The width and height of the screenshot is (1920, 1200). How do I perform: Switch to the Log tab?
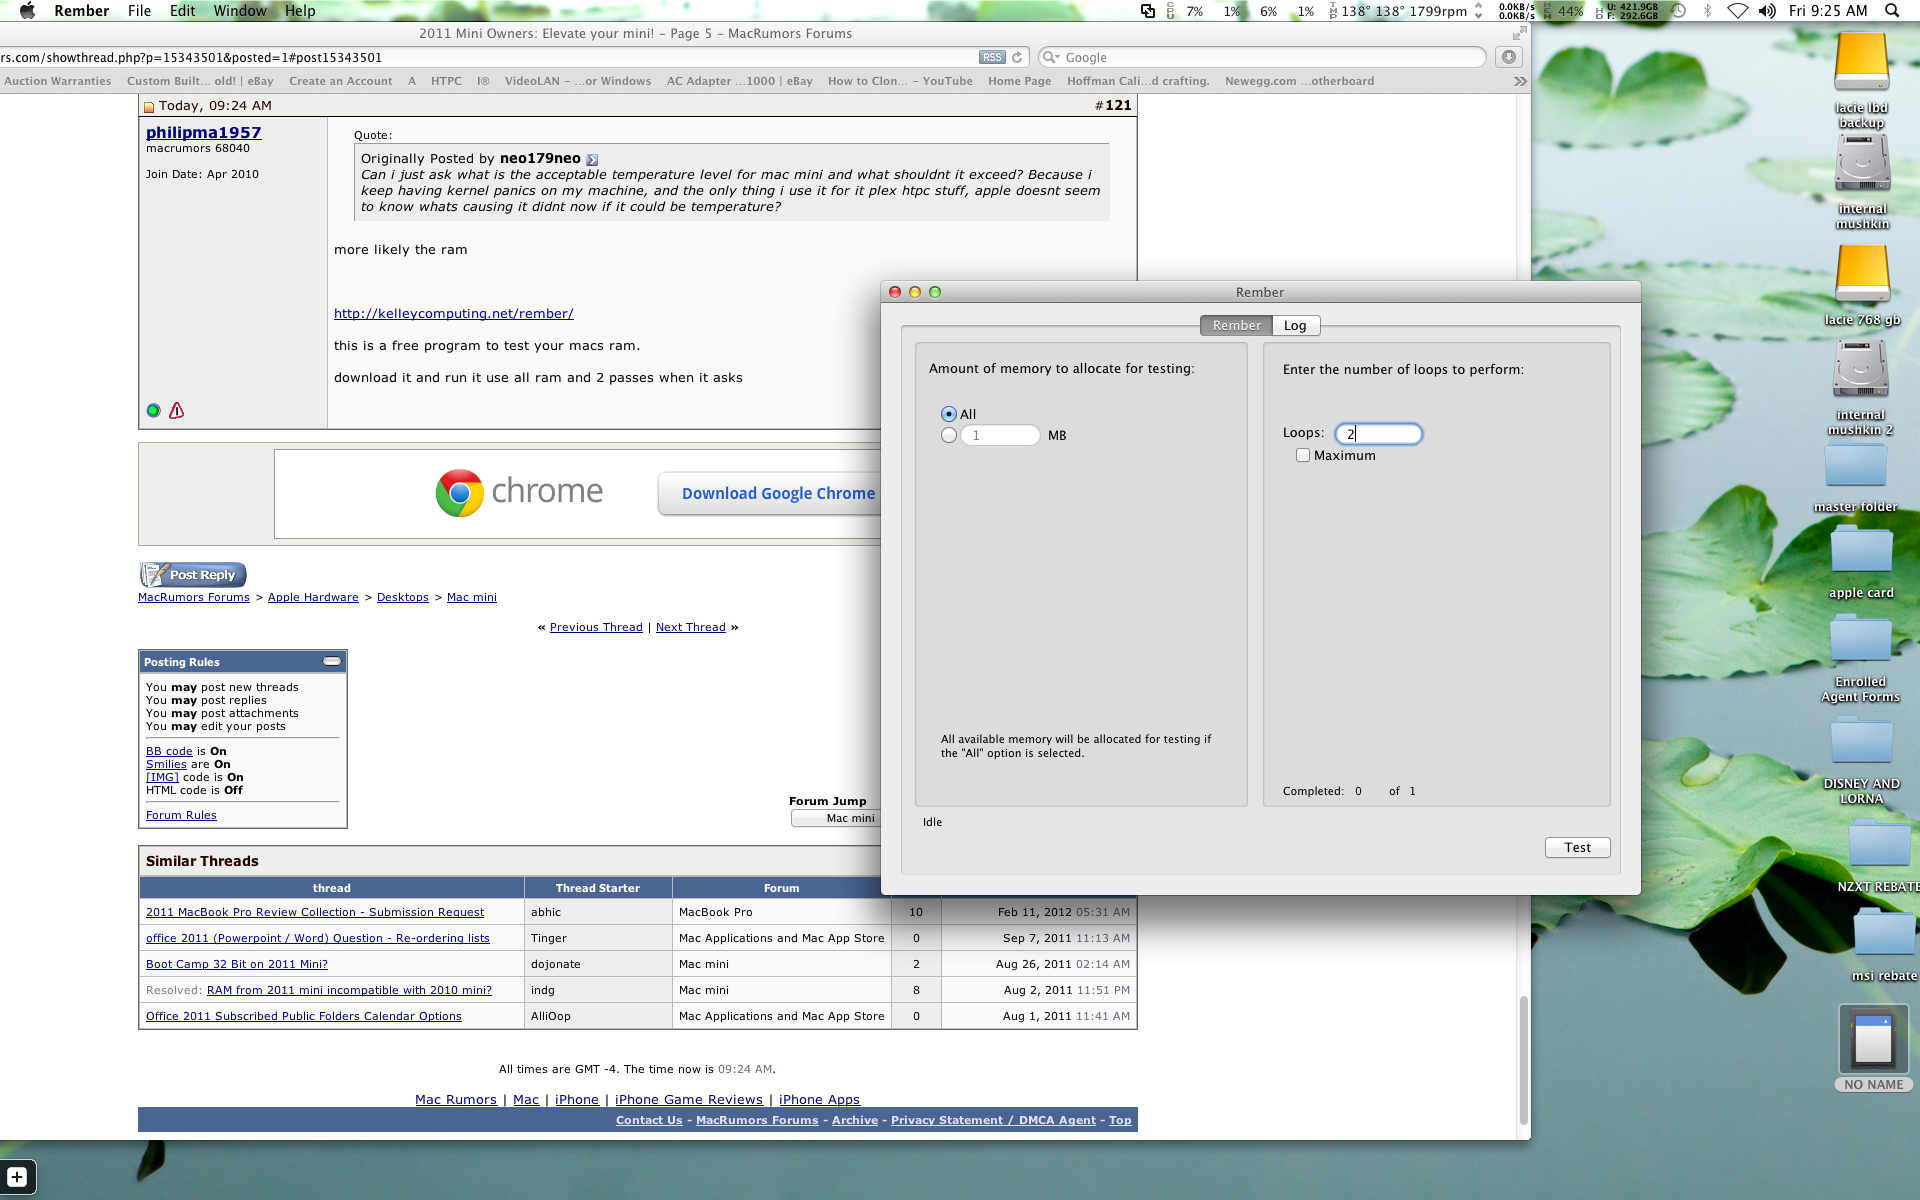(x=1295, y=325)
